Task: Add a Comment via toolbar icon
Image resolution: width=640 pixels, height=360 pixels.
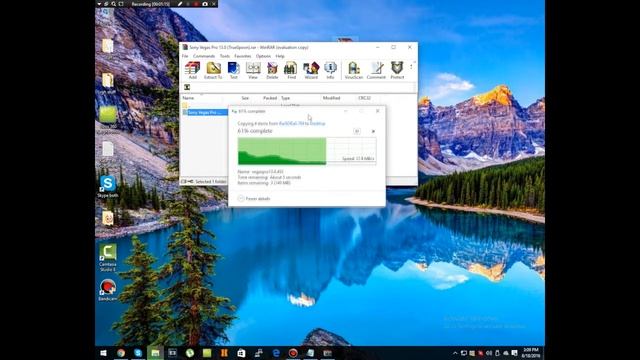Action: [376, 70]
